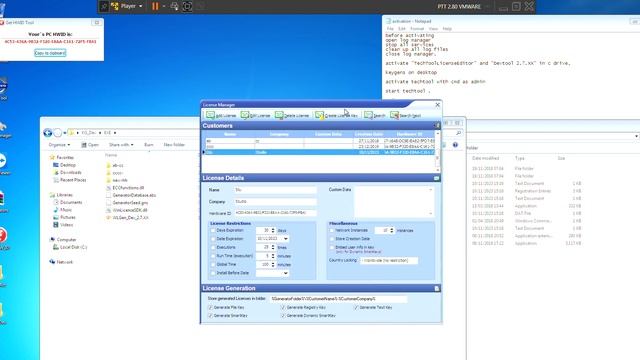
Task: Adjust the Network Instances spinner
Action: (392, 230)
